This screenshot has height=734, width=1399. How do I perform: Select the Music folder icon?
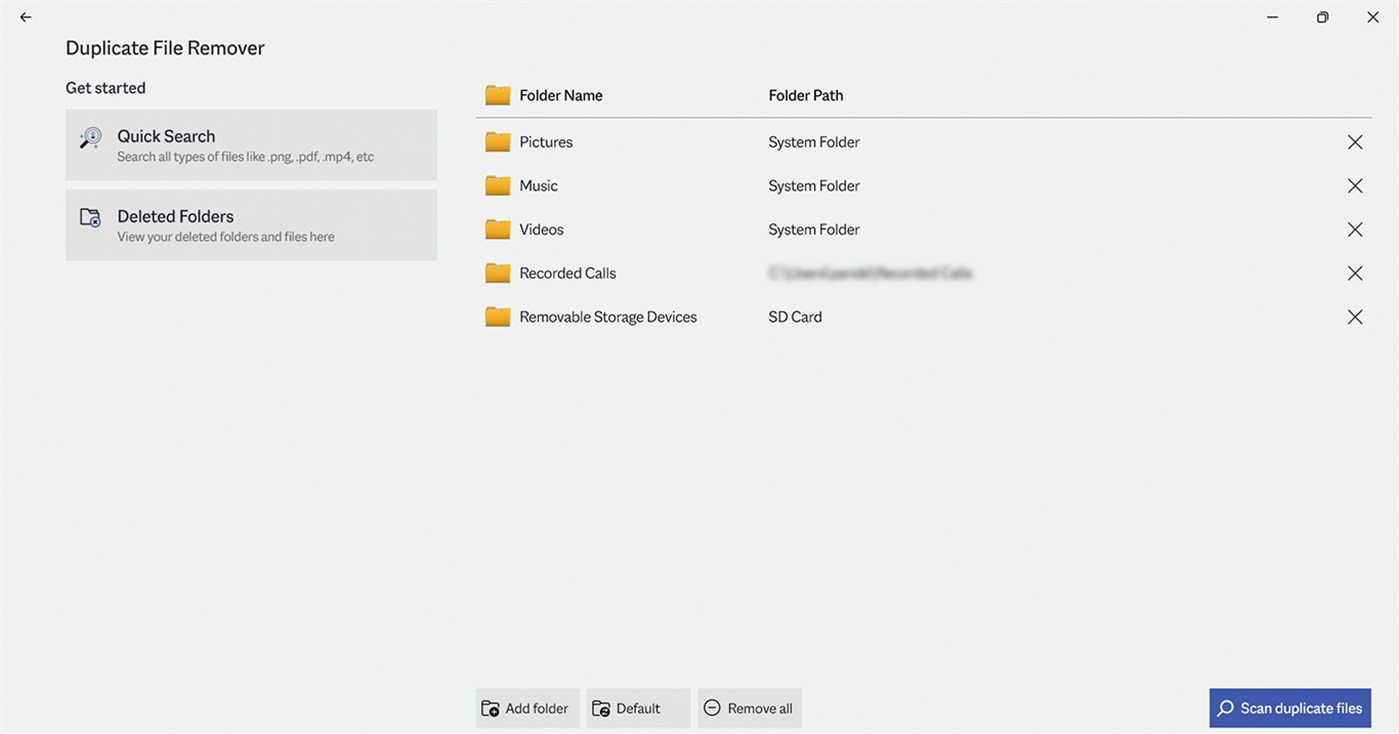click(498, 186)
